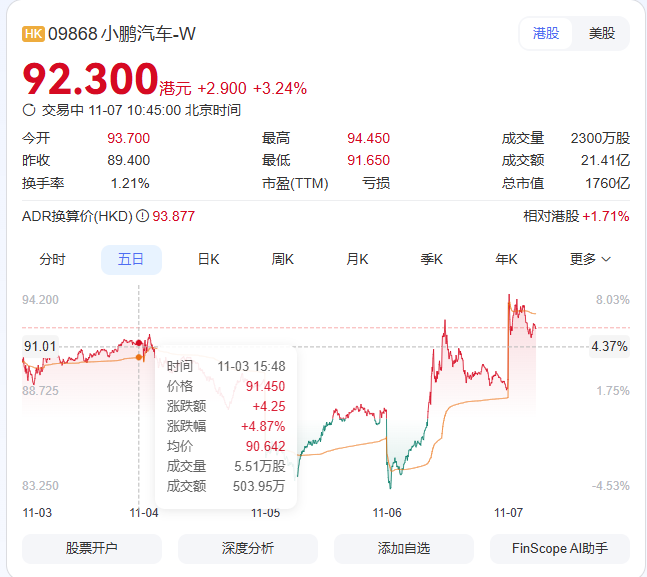Click the 市盈(TTM) value 亏损

click(x=376, y=183)
